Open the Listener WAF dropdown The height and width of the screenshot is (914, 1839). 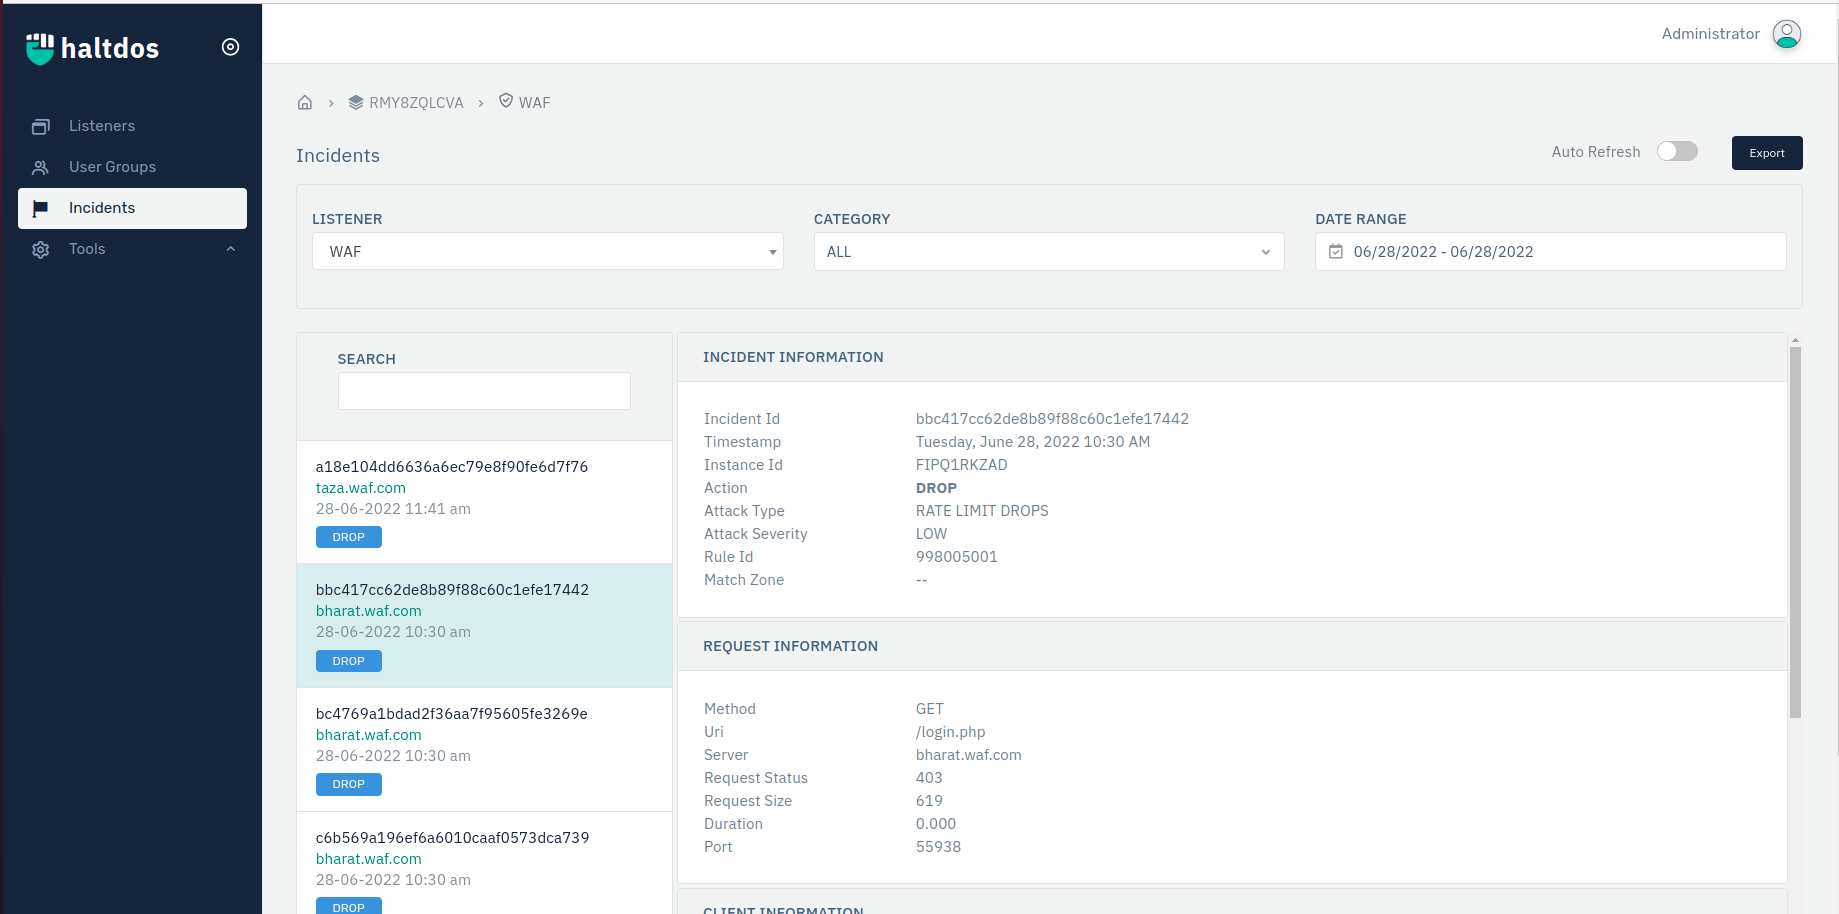pos(548,252)
